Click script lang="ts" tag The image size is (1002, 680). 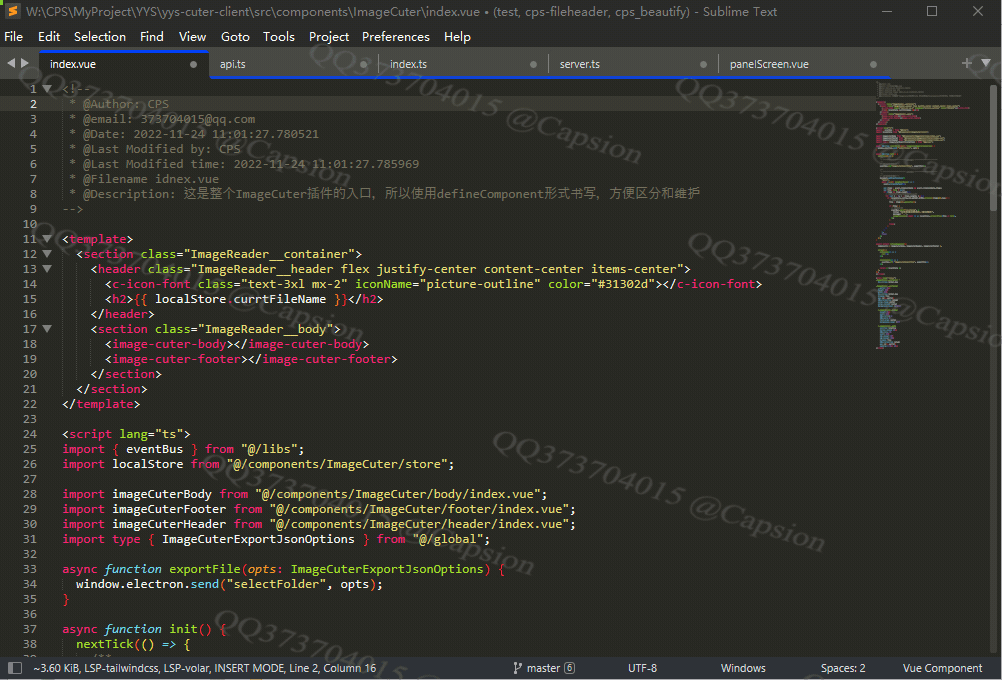[x=126, y=435]
